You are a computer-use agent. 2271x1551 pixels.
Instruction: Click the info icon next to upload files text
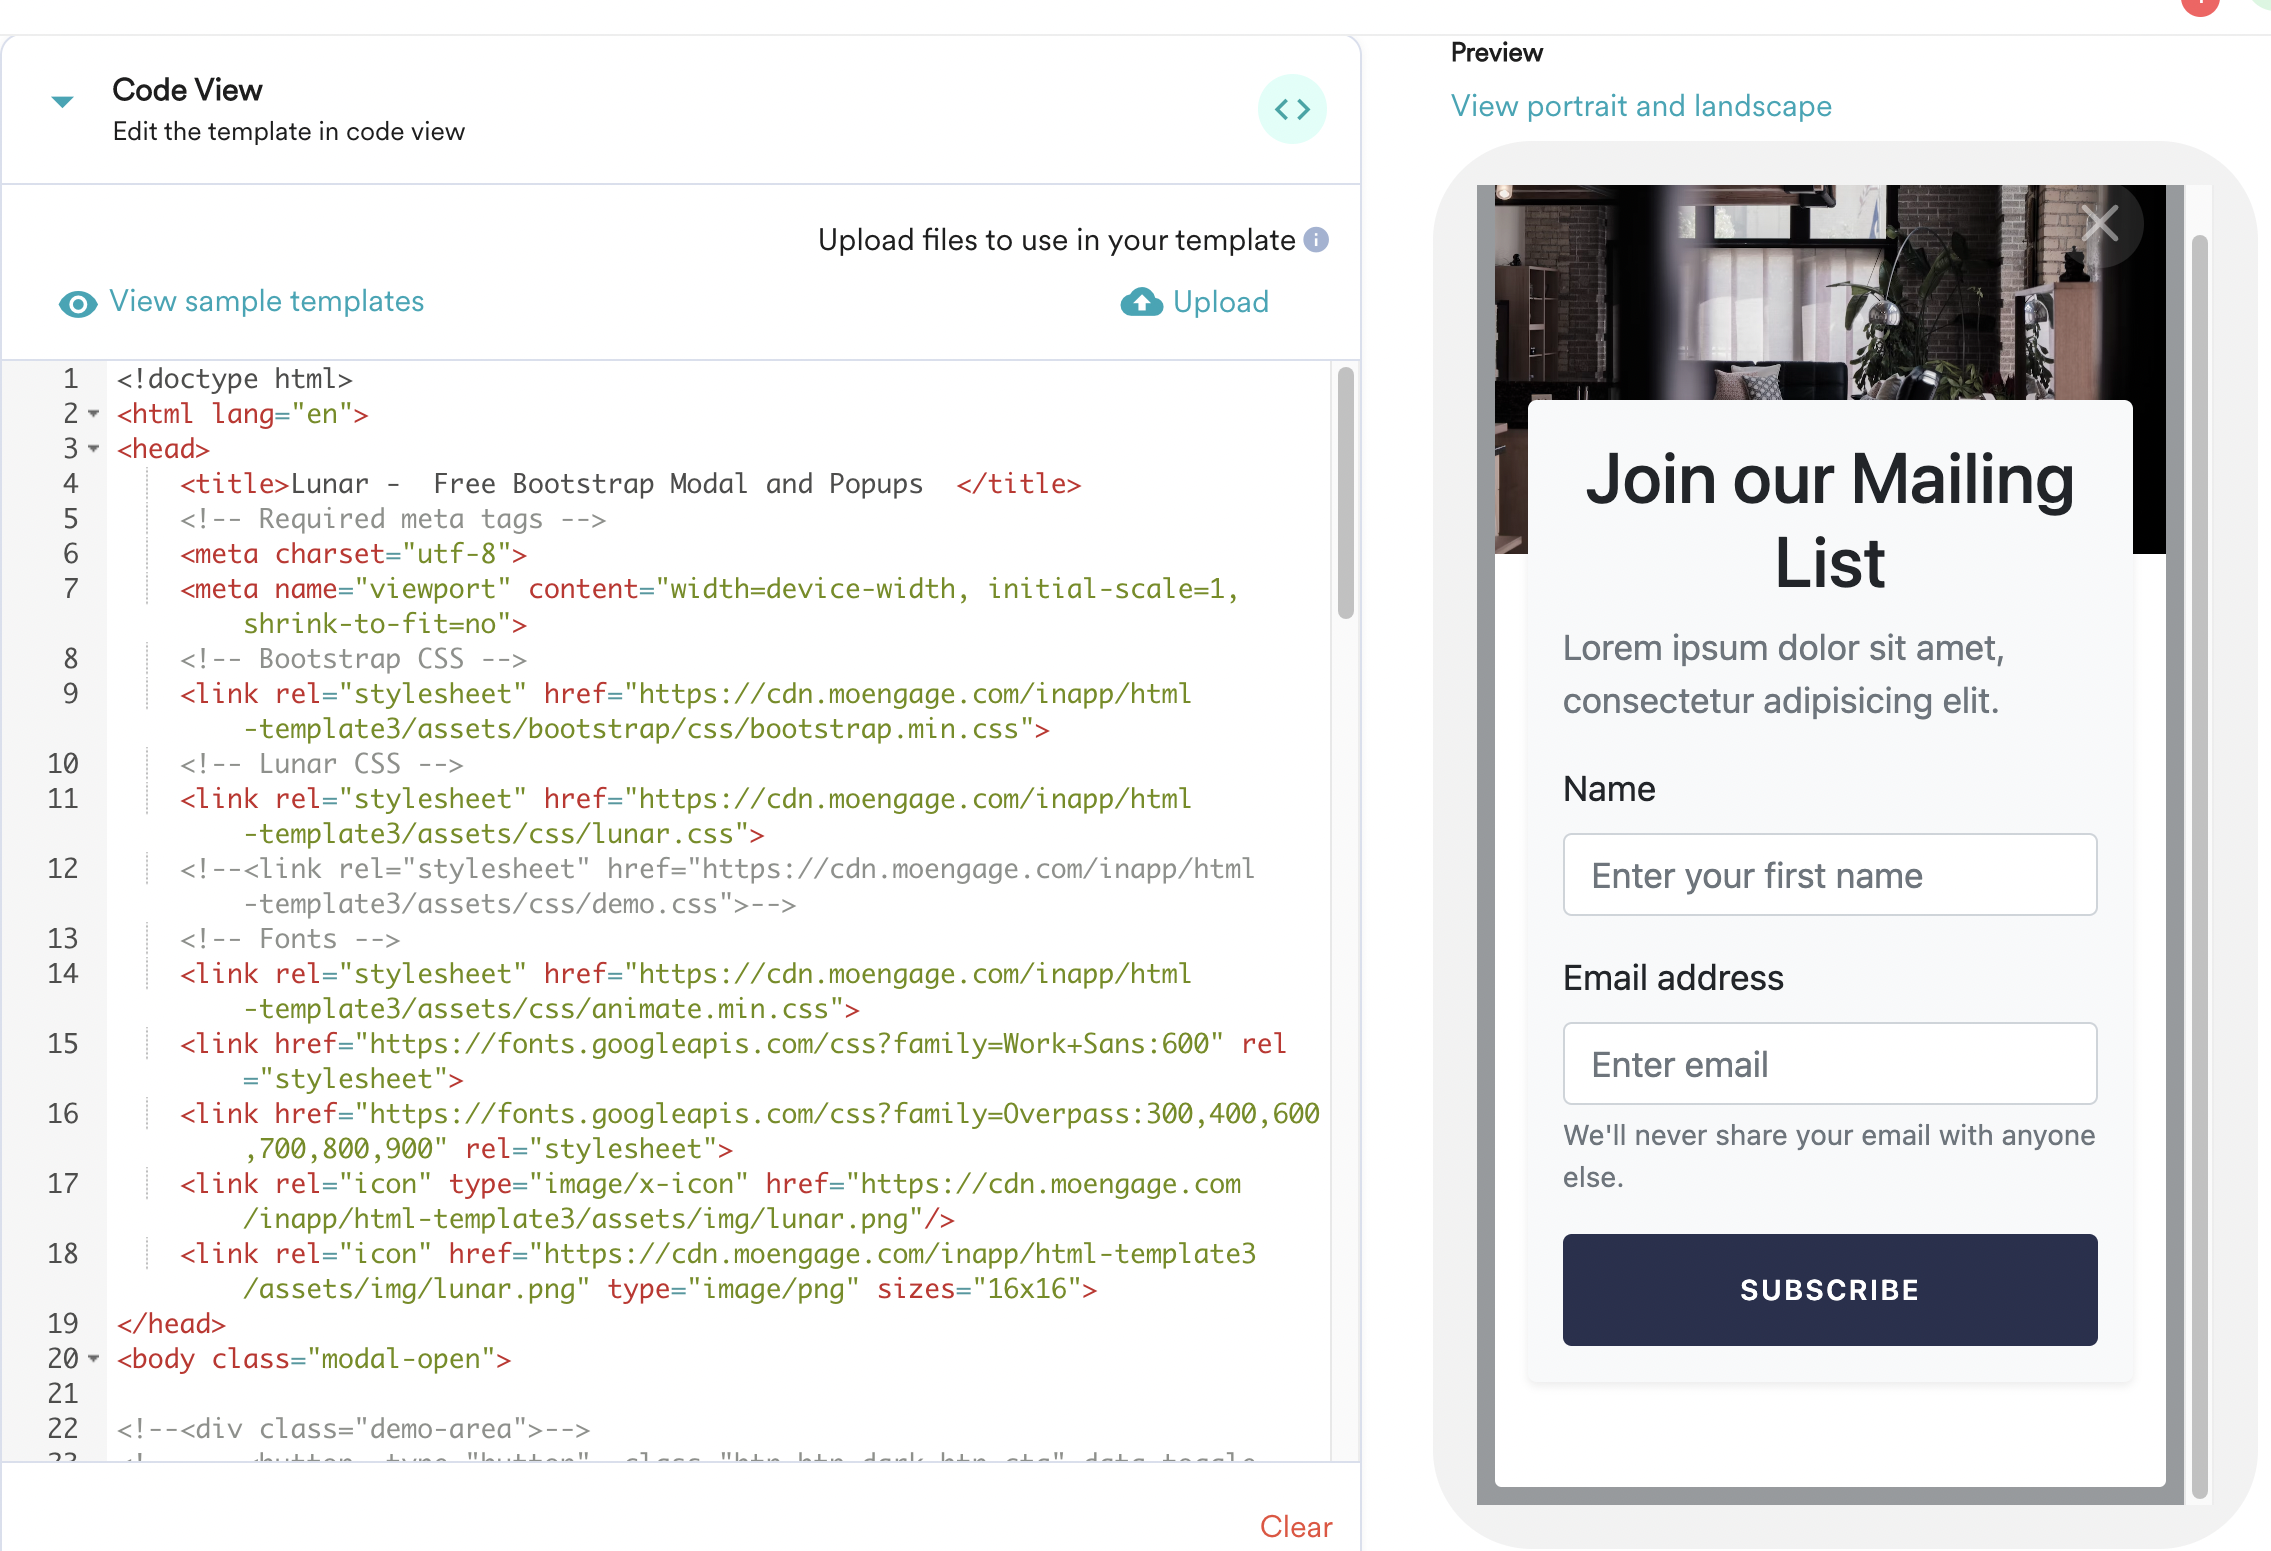1318,240
